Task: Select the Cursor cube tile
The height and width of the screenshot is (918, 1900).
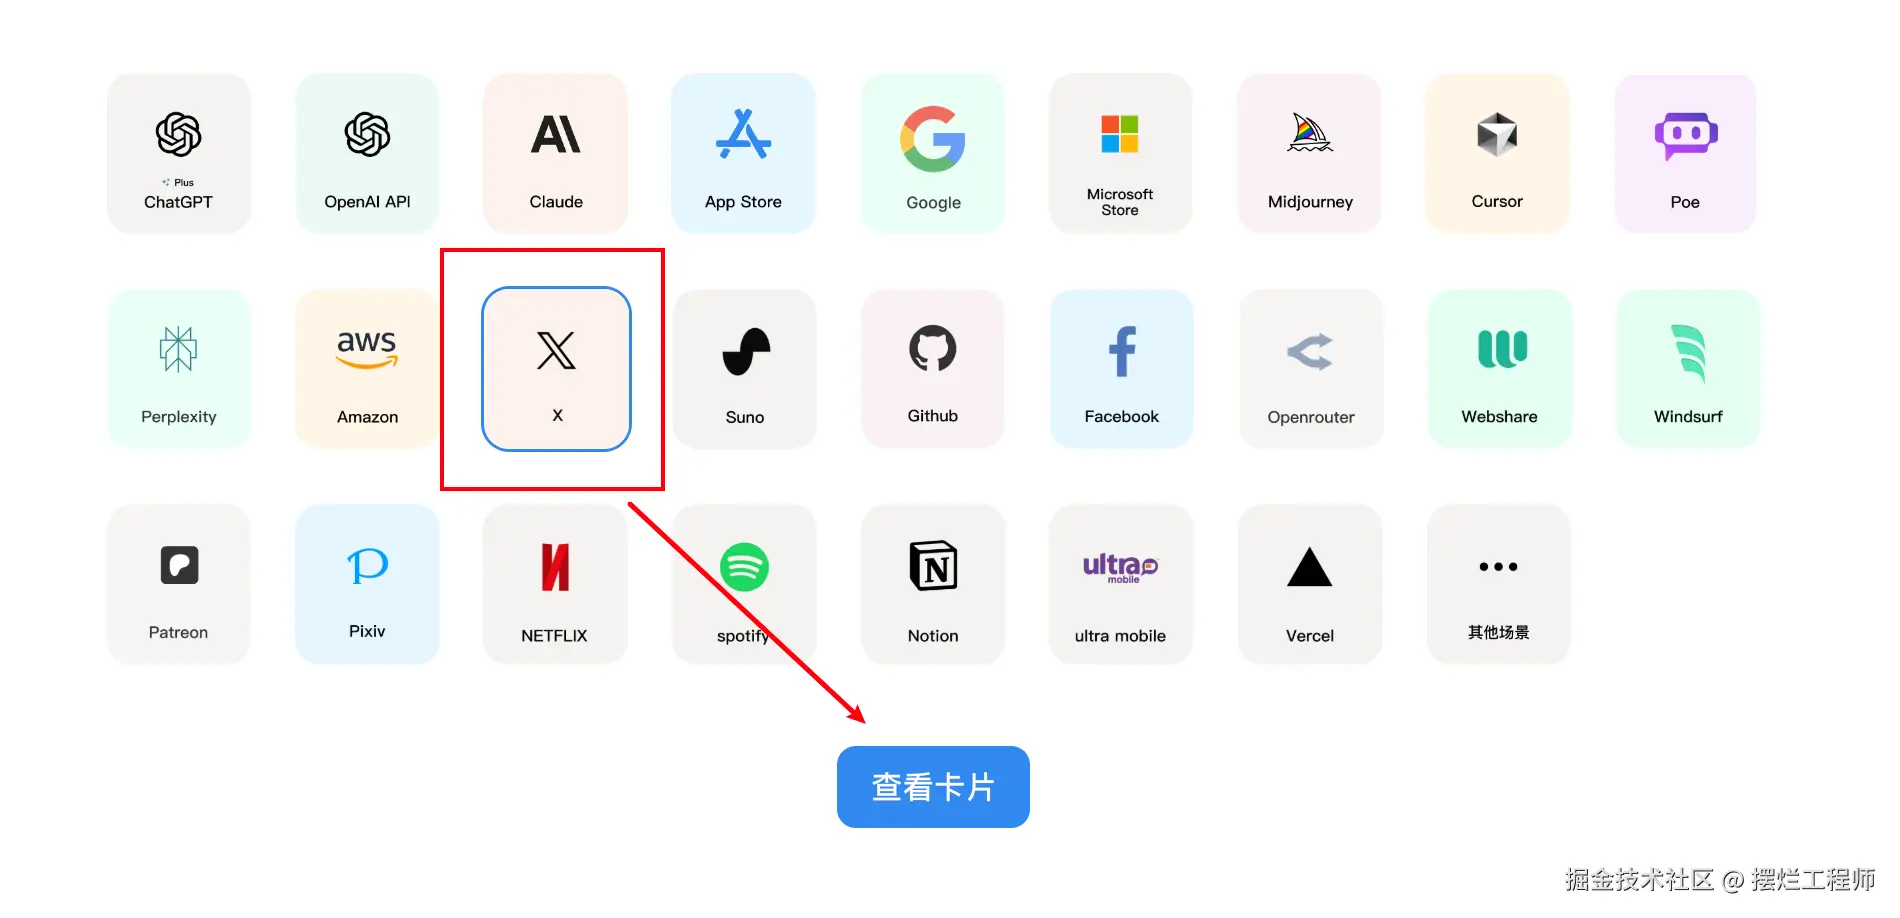Action: click(1497, 153)
